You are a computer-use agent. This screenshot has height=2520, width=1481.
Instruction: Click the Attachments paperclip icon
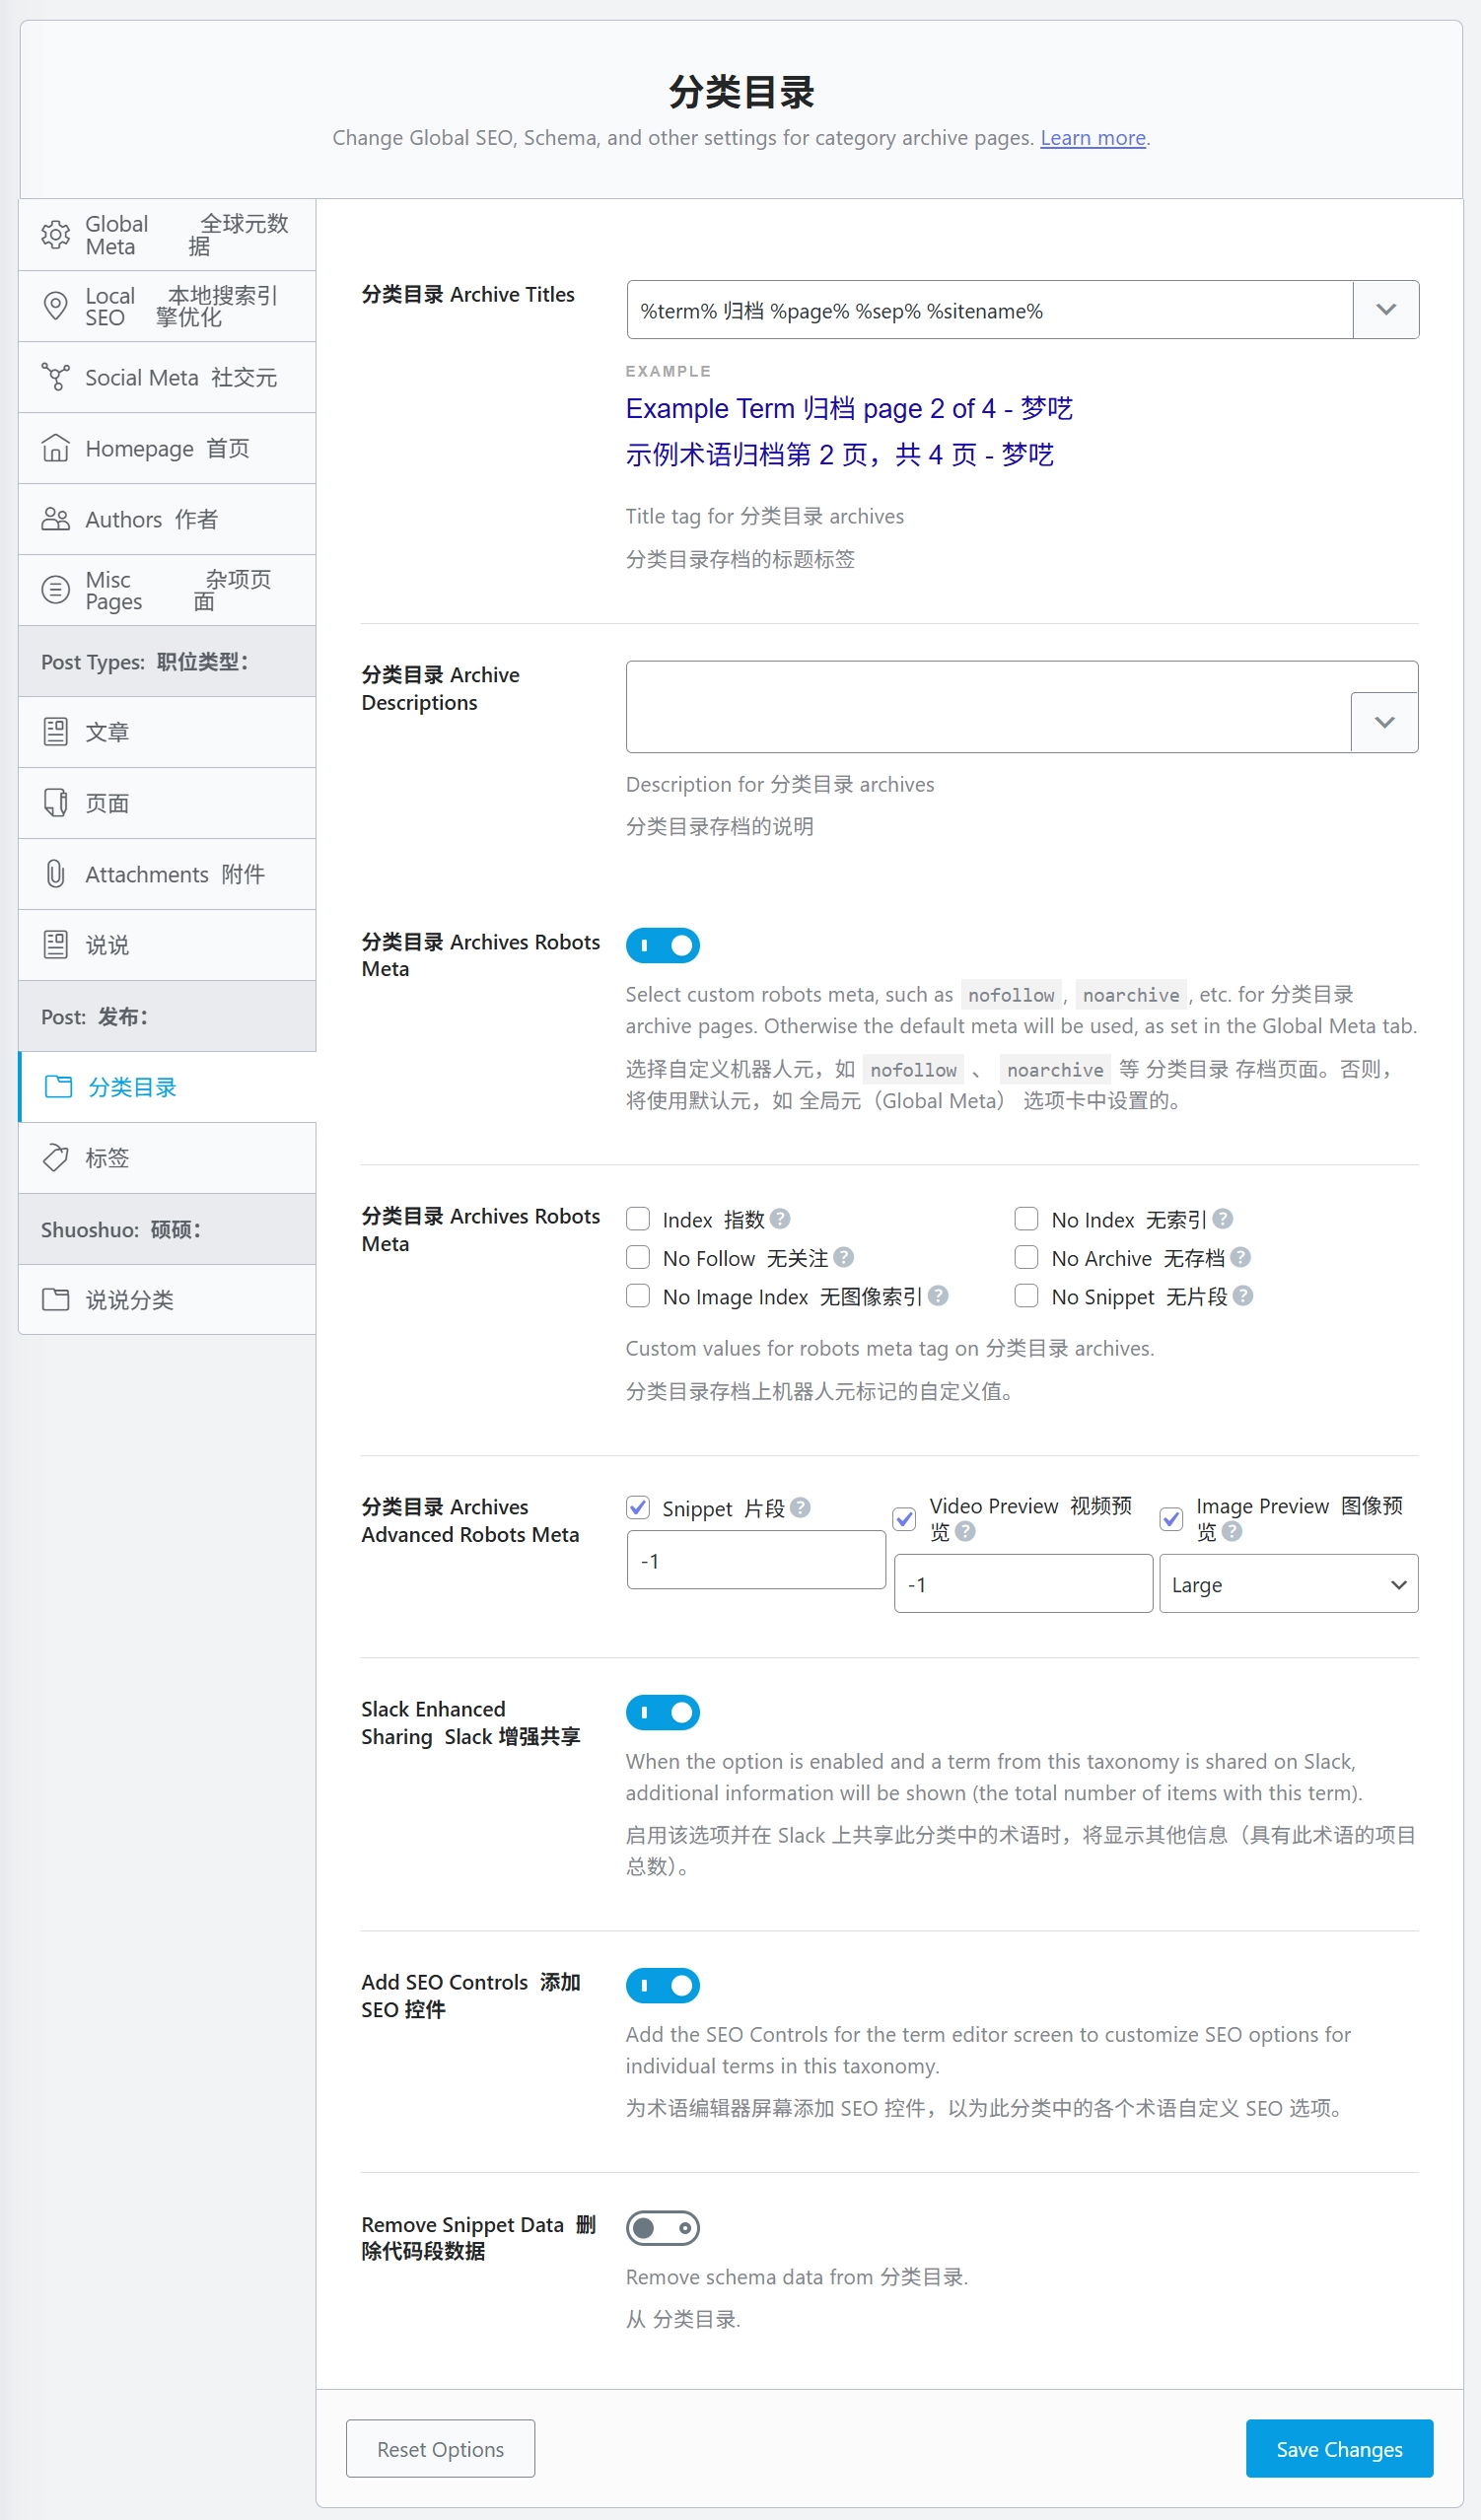tap(55, 874)
